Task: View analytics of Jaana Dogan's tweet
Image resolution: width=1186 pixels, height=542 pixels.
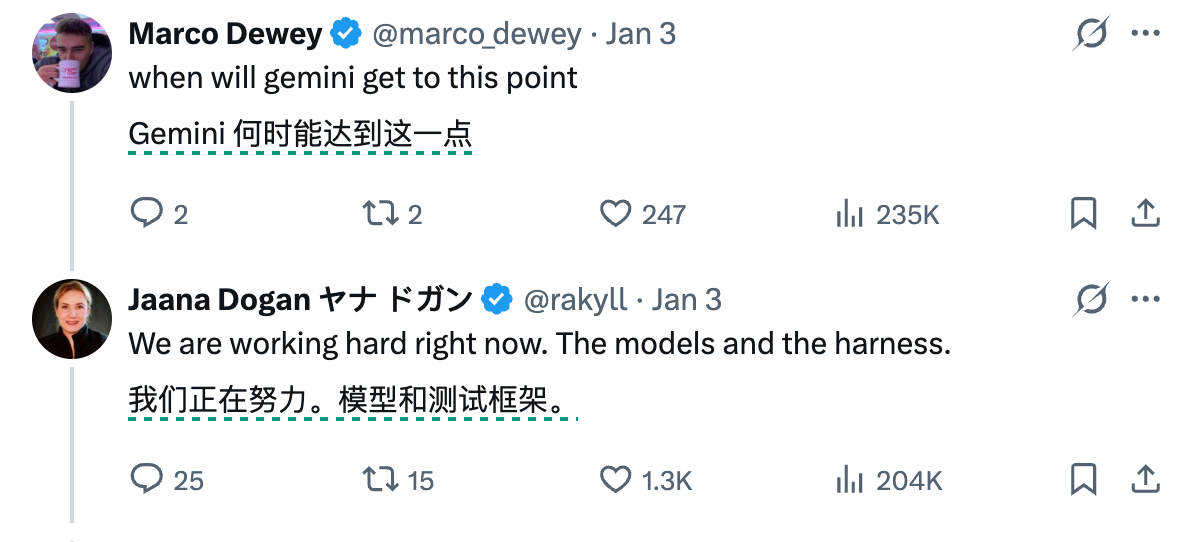Action: 849,479
